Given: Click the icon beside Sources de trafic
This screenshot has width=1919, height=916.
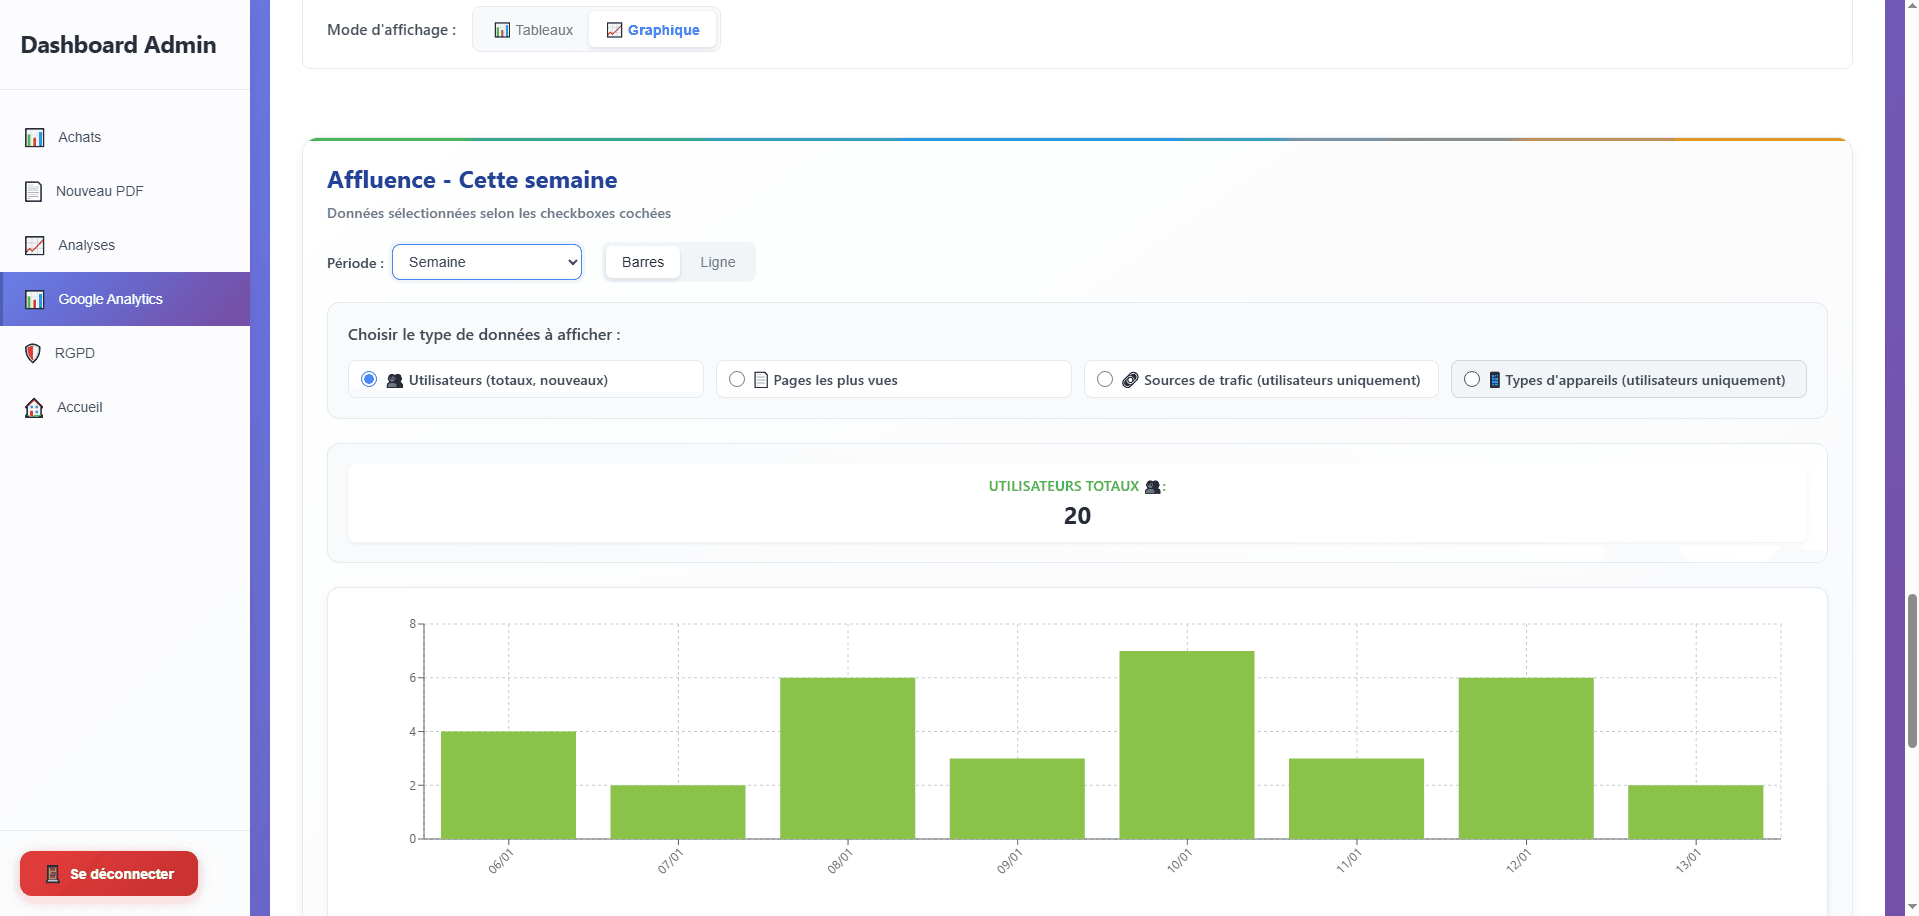Looking at the screenshot, I should 1130,380.
